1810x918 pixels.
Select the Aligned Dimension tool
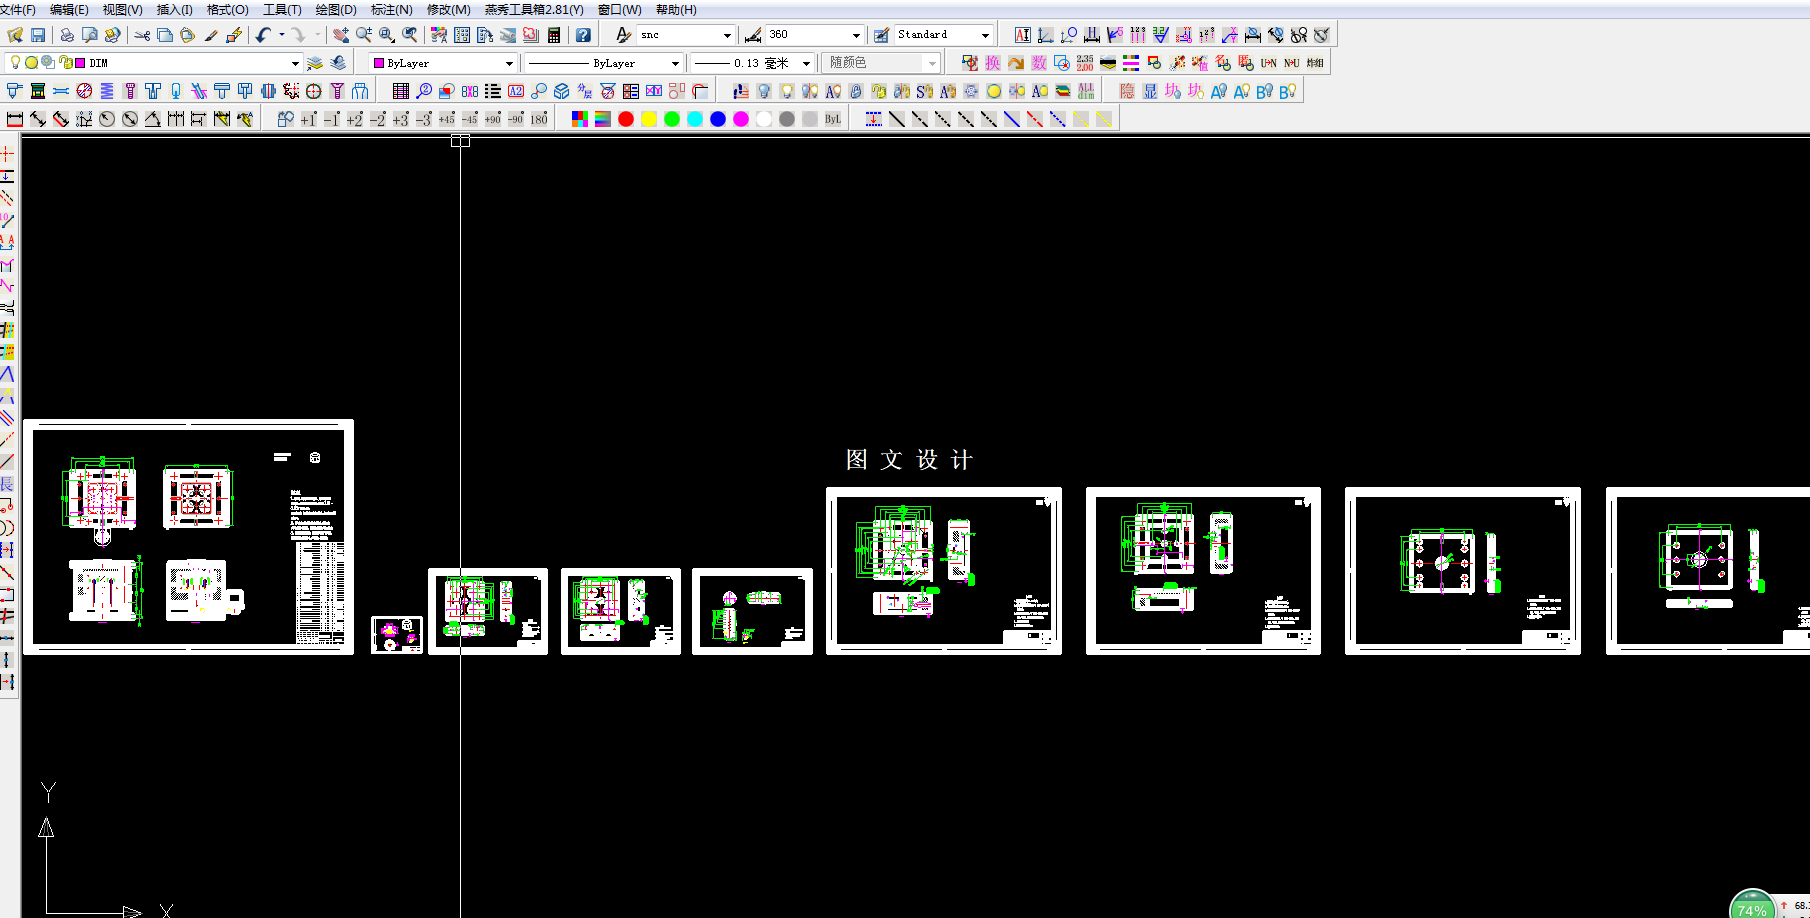pyautogui.click(x=38, y=119)
